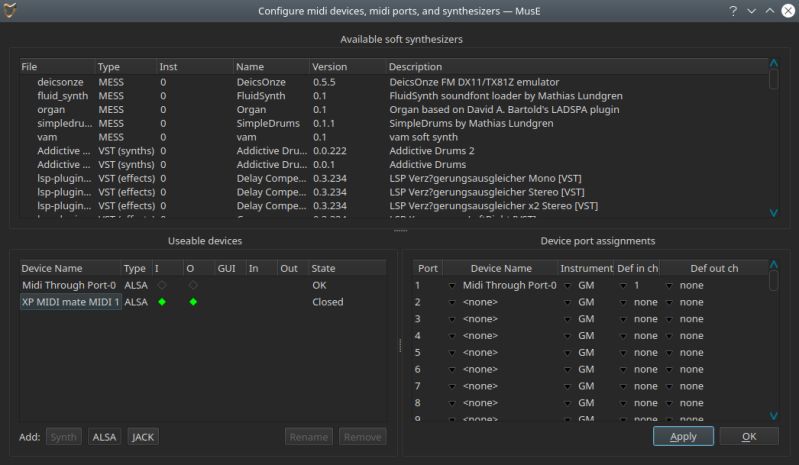Toggle output diamond for Midi Through Port-0
Screen dimensions: 799x465
(x=193, y=285)
